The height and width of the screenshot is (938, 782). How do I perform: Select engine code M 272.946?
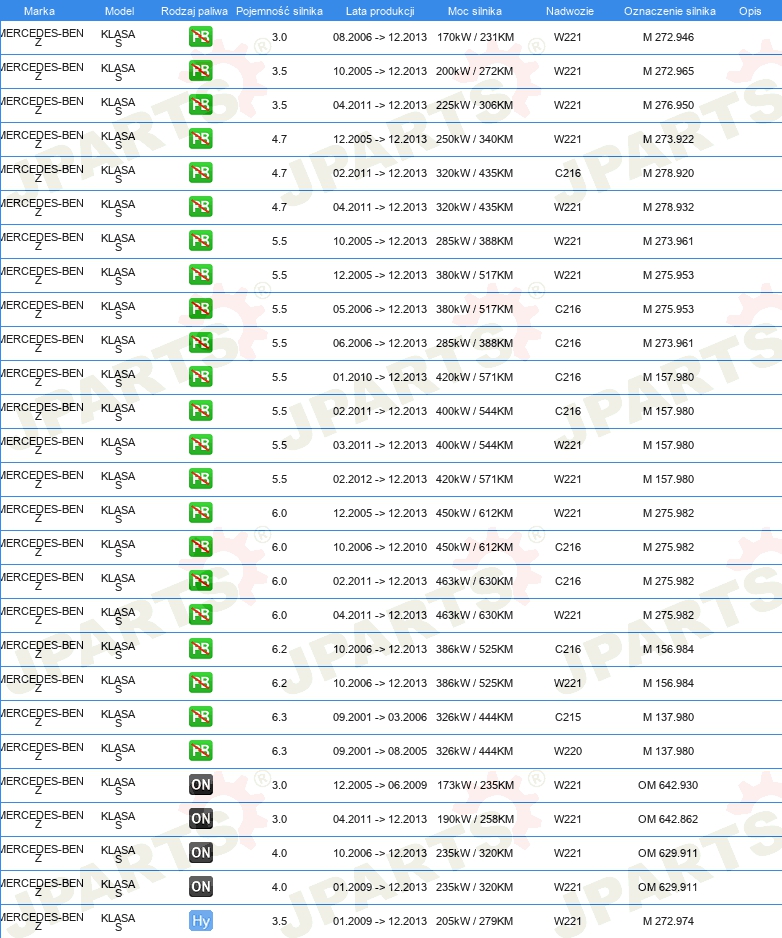tap(668, 37)
